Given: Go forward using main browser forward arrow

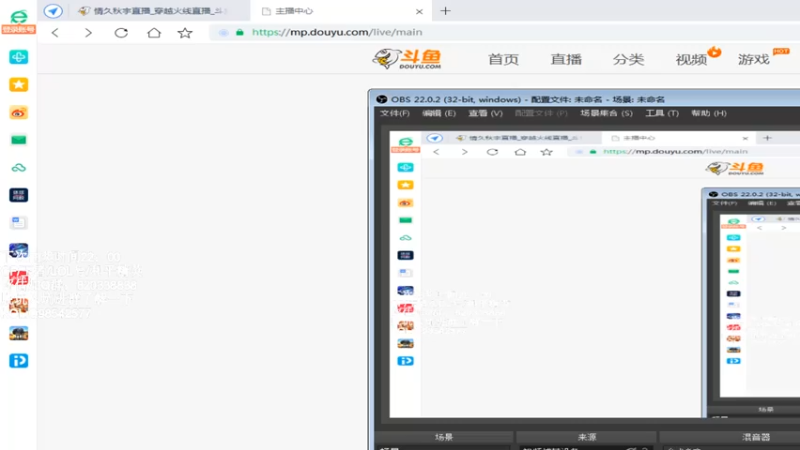Looking at the screenshot, I should (x=88, y=33).
